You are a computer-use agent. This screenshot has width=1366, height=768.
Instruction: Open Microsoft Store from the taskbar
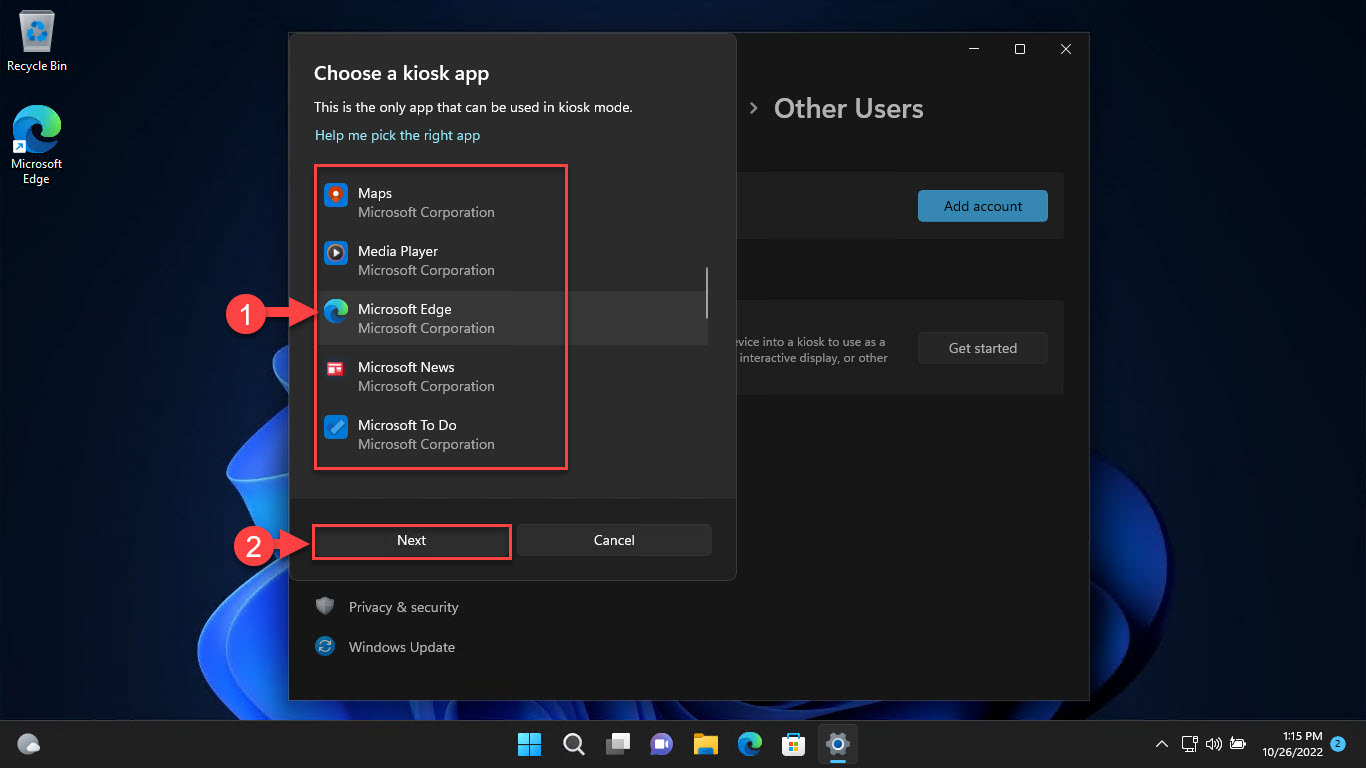pyautogui.click(x=794, y=744)
